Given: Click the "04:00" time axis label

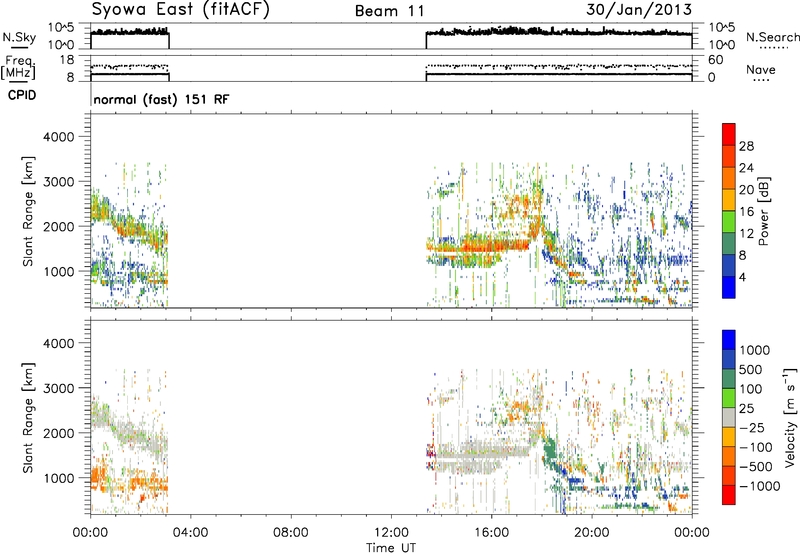Looking at the screenshot, I should 190,533.
